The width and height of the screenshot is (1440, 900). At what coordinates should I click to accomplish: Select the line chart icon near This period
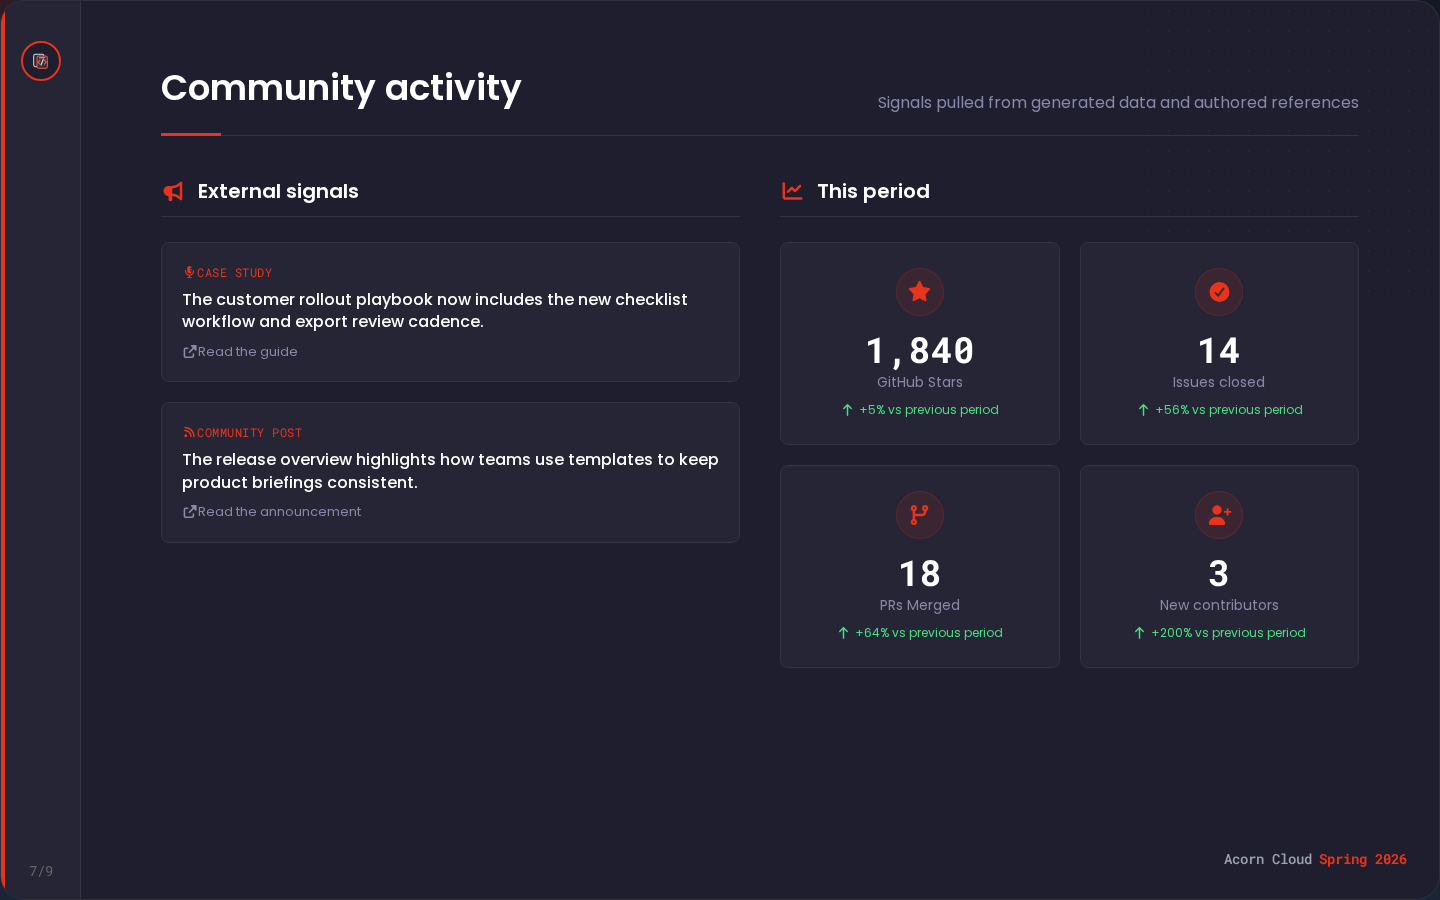792,191
